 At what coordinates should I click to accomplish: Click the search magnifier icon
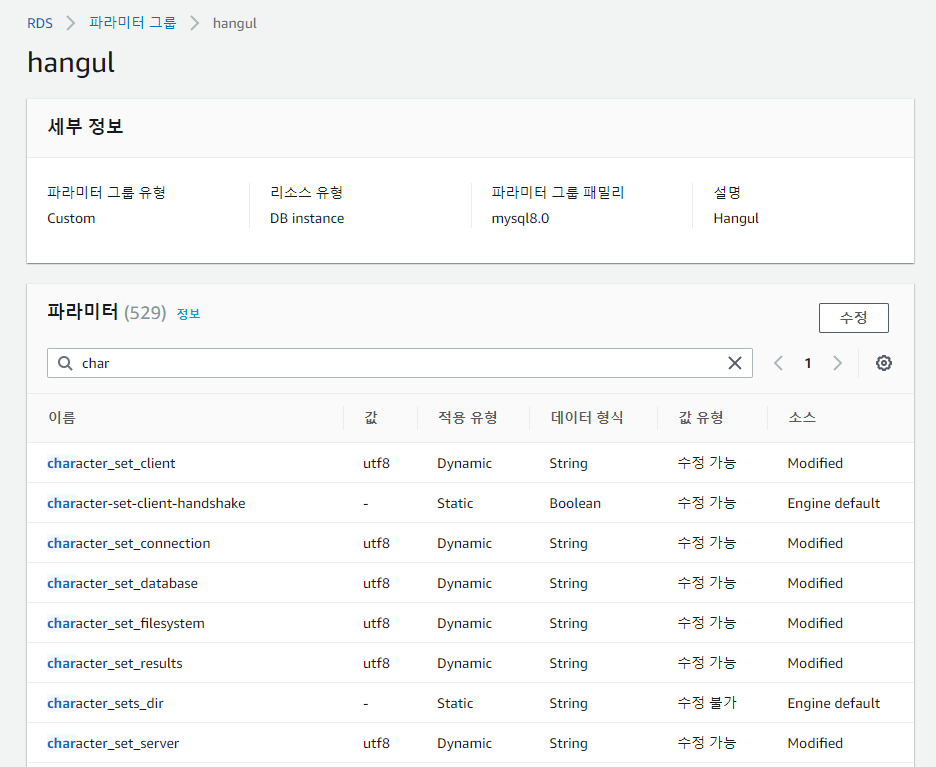pos(66,363)
